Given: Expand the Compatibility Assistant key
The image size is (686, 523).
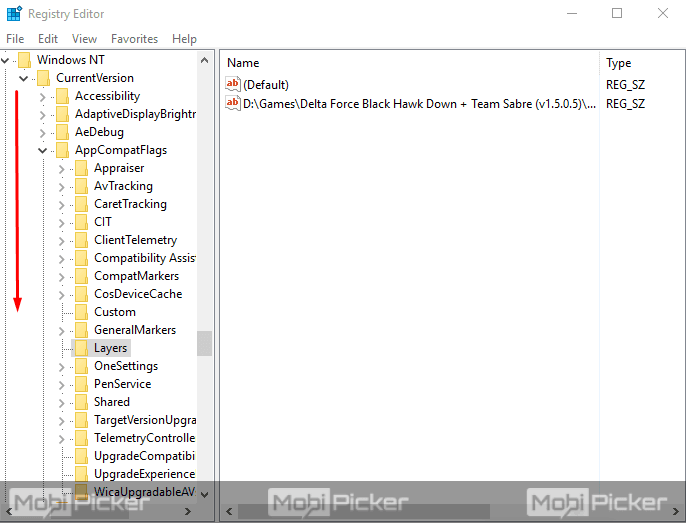Looking at the screenshot, I should (62, 259).
